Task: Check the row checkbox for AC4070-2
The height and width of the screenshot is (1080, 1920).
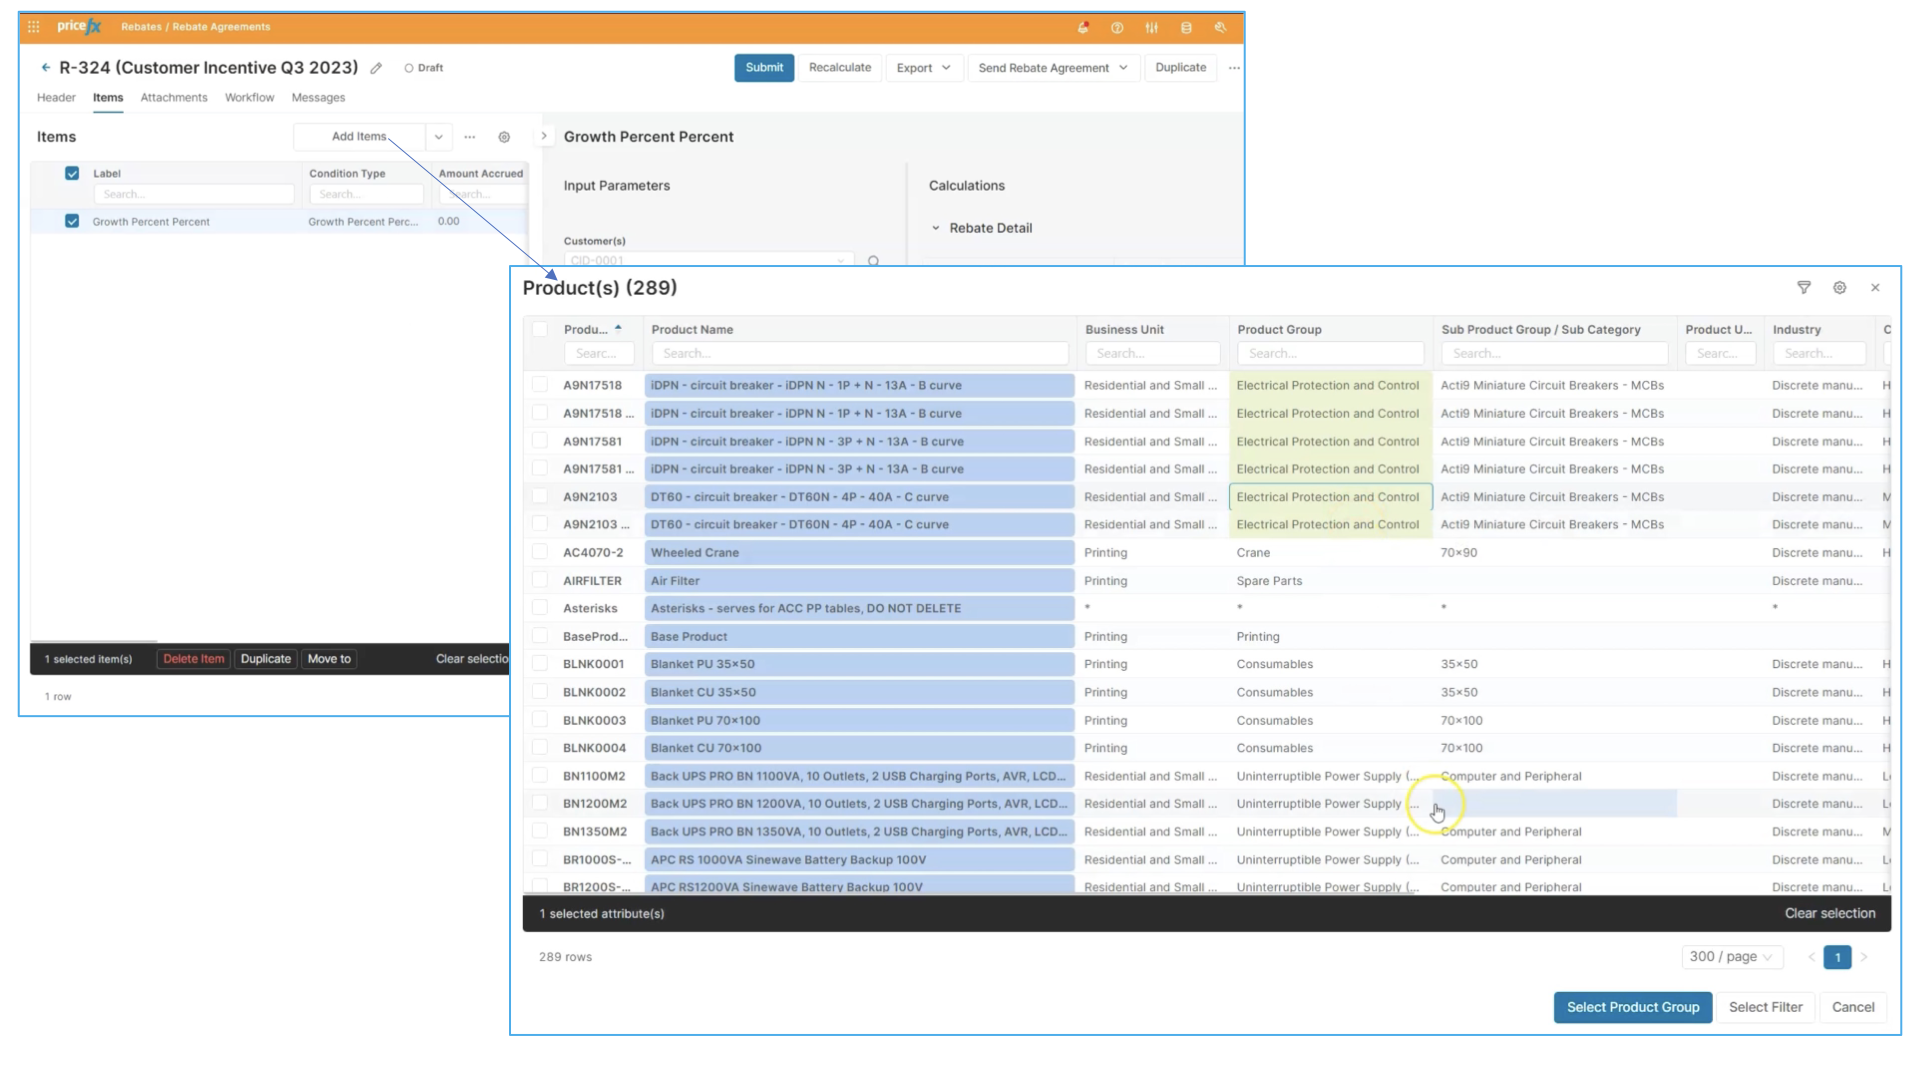Action: [x=540, y=552]
